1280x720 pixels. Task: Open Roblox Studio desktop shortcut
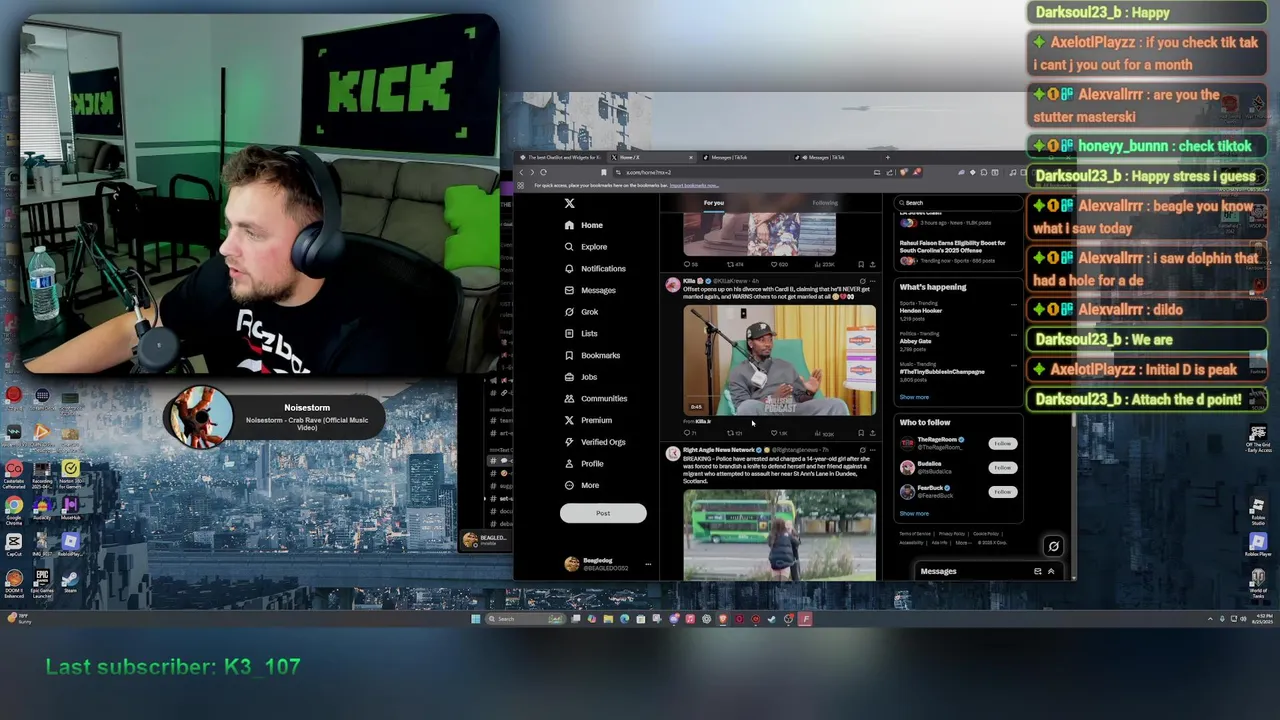(1257, 510)
